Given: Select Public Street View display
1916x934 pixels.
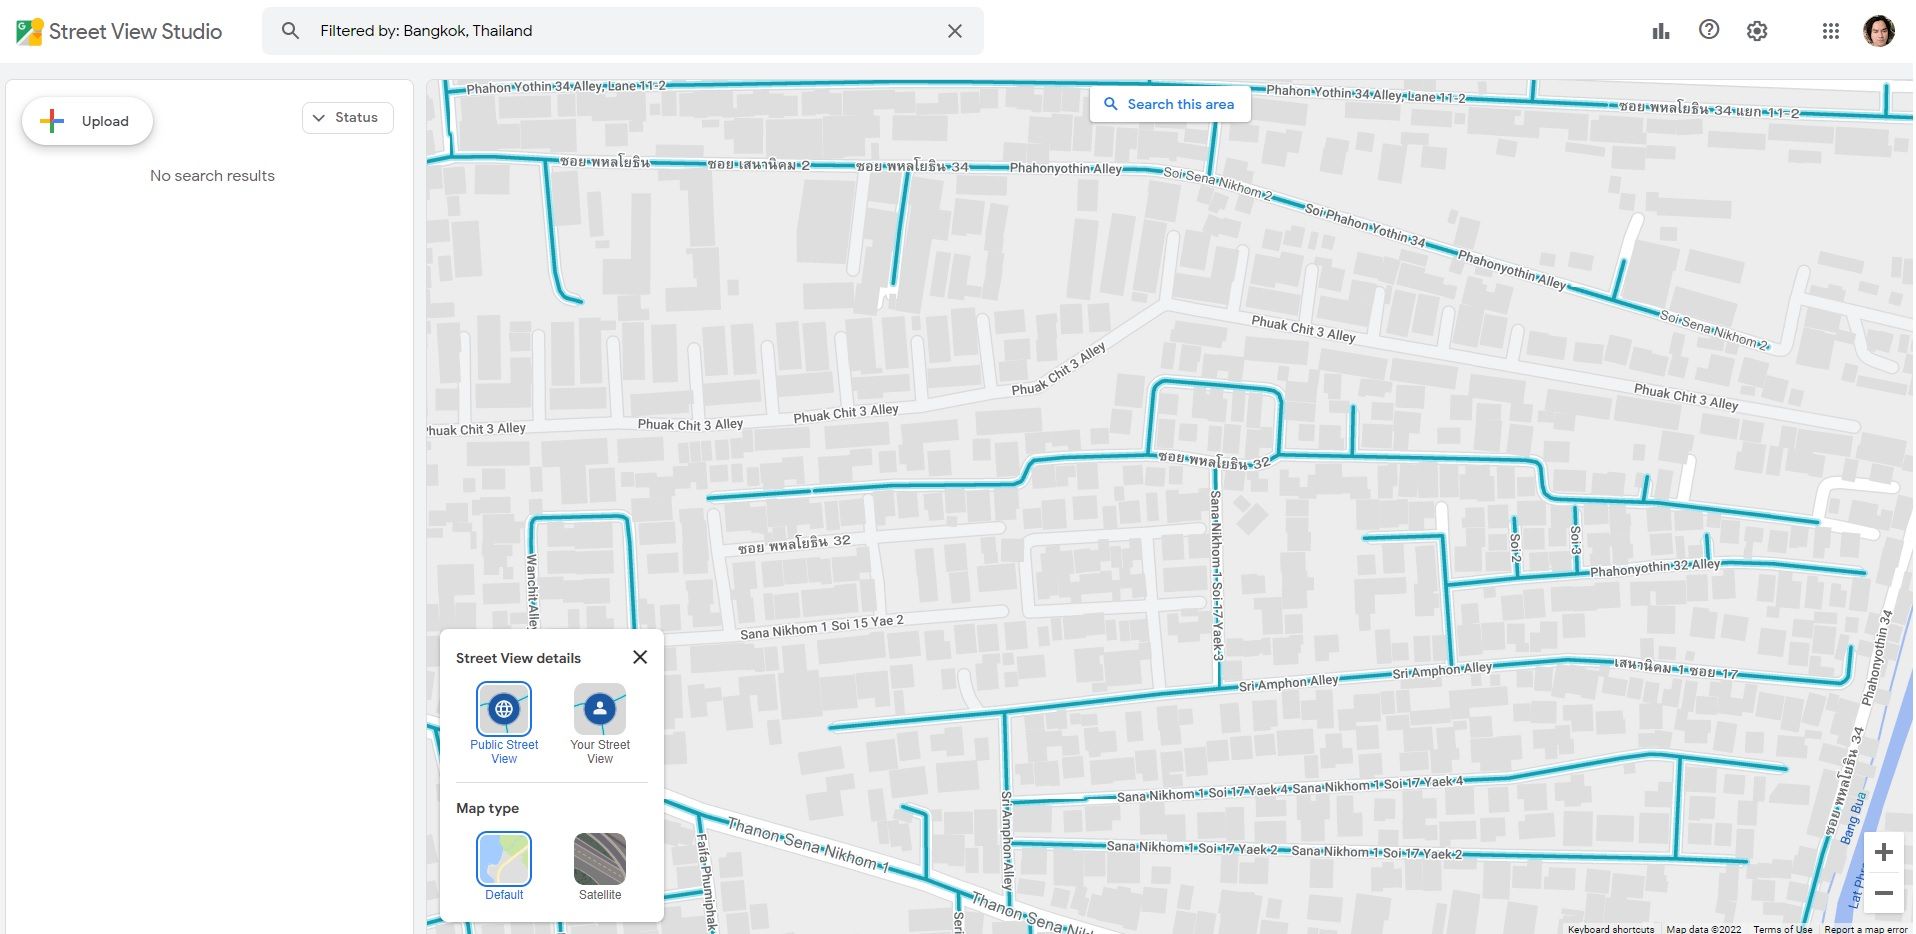Looking at the screenshot, I should tap(503, 710).
